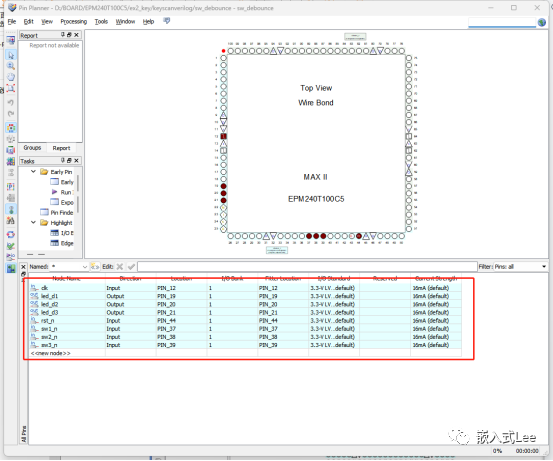Collapse the Highlight folder
Image resolution: width=553 pixels, height=461 pixels.
pyautogui.click(x=34, y=223)
